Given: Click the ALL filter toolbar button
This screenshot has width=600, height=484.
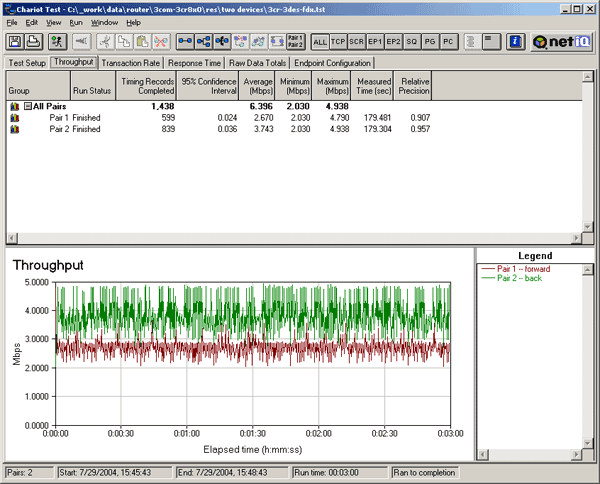Looking at the screenshot, I should (x=320, y=42).
